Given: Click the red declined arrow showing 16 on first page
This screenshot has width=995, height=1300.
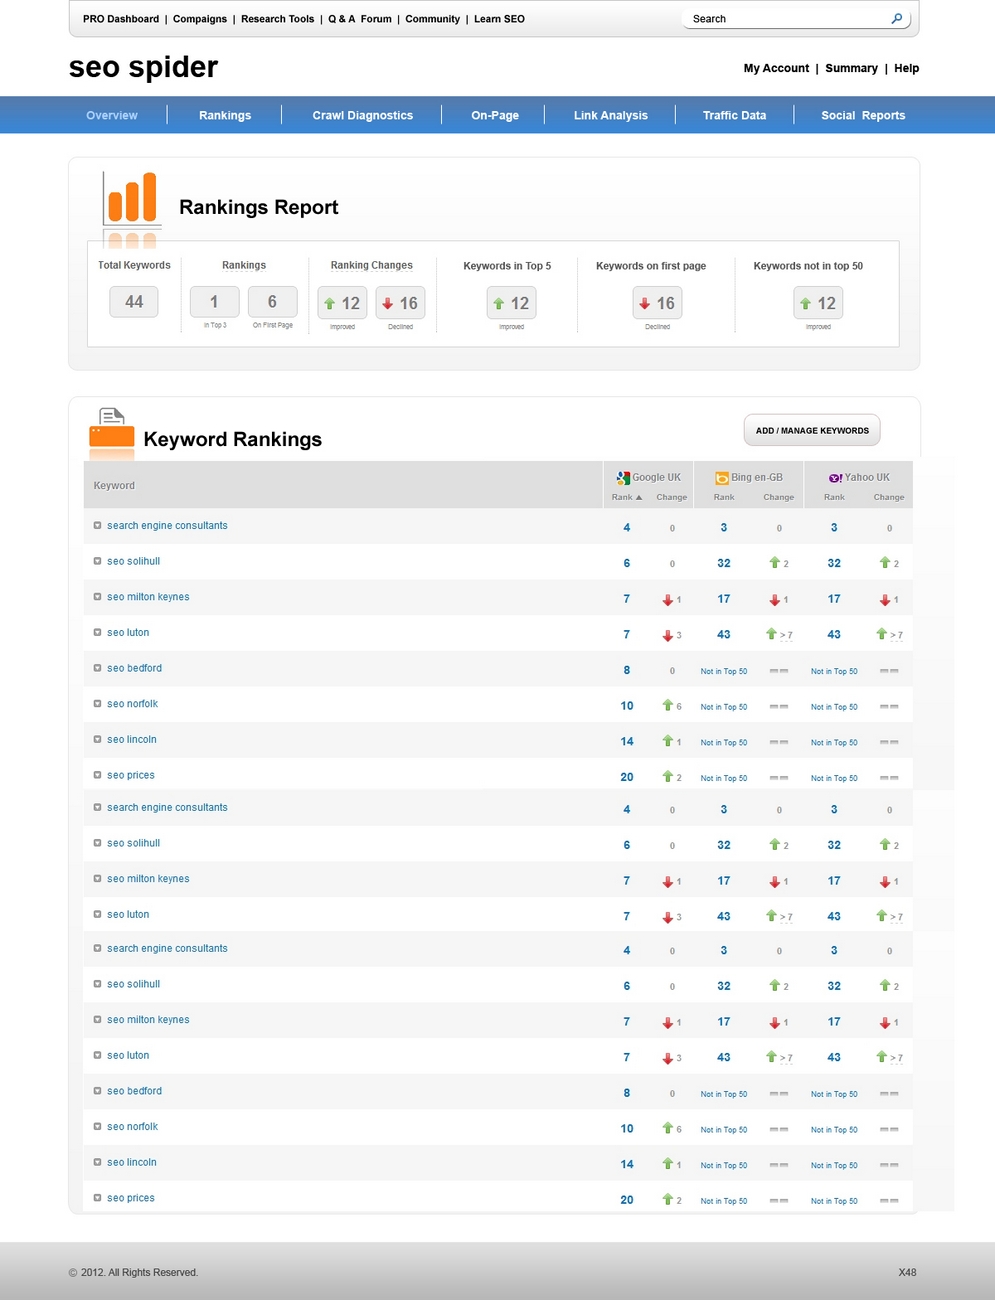Looking at the screenshot, I should coord(644,303).
